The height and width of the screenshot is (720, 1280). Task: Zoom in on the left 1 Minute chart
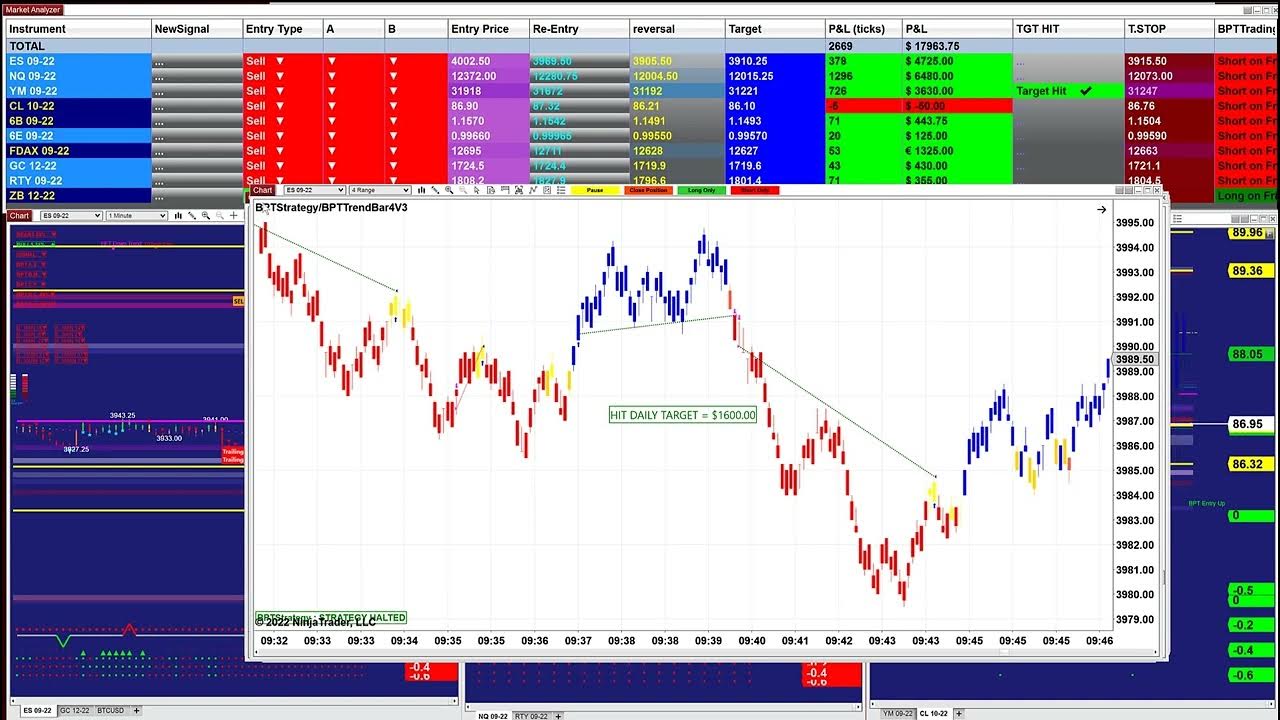point(206,216)
